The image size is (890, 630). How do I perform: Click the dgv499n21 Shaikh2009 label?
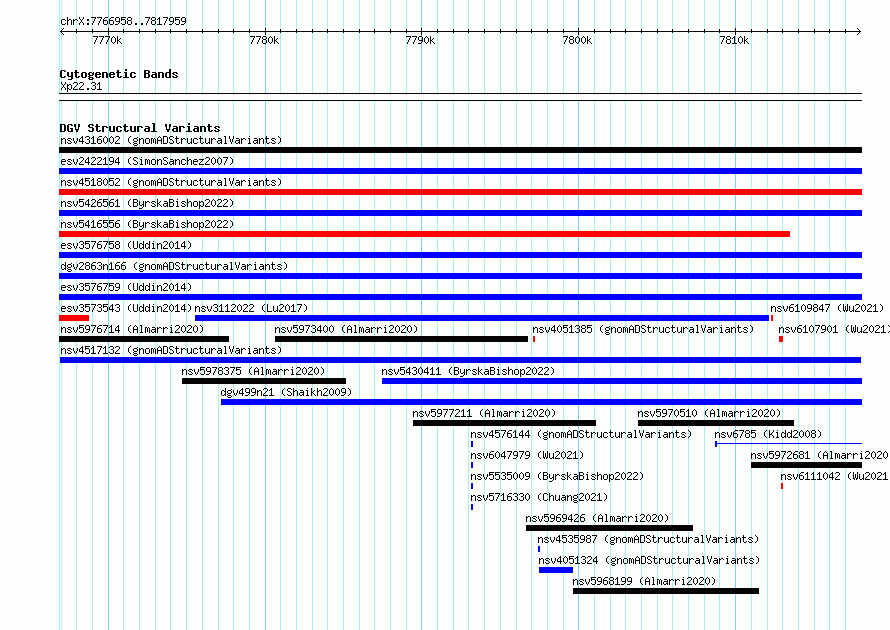(x=286, y=392)
